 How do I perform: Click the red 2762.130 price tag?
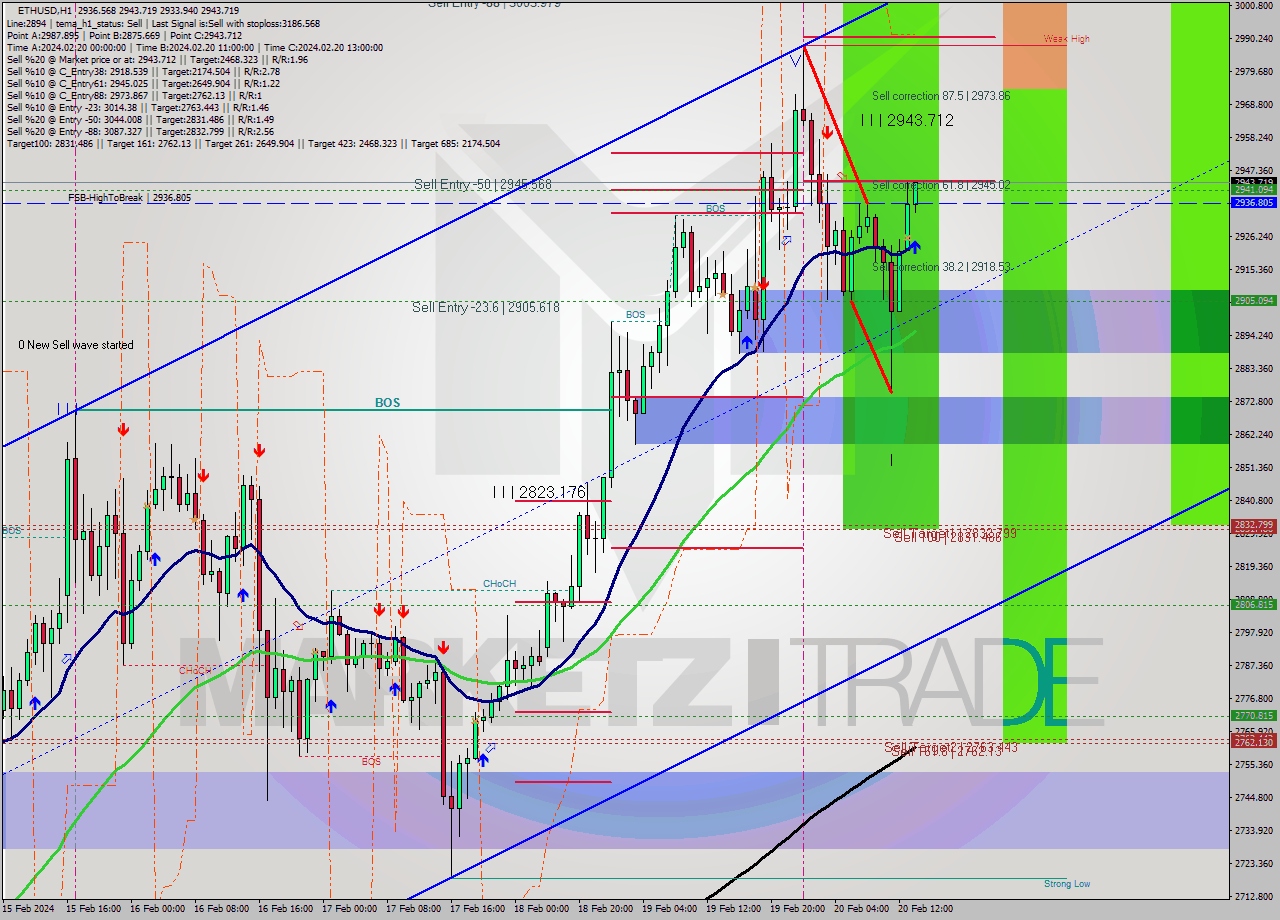pos(1253,742)
